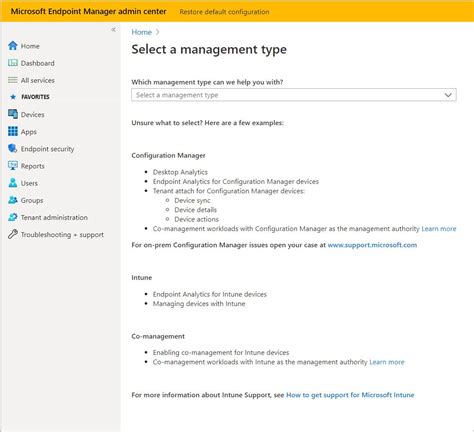Click 'Endpoint Analytics for Configuration Manager devices' text

point(236,182)
